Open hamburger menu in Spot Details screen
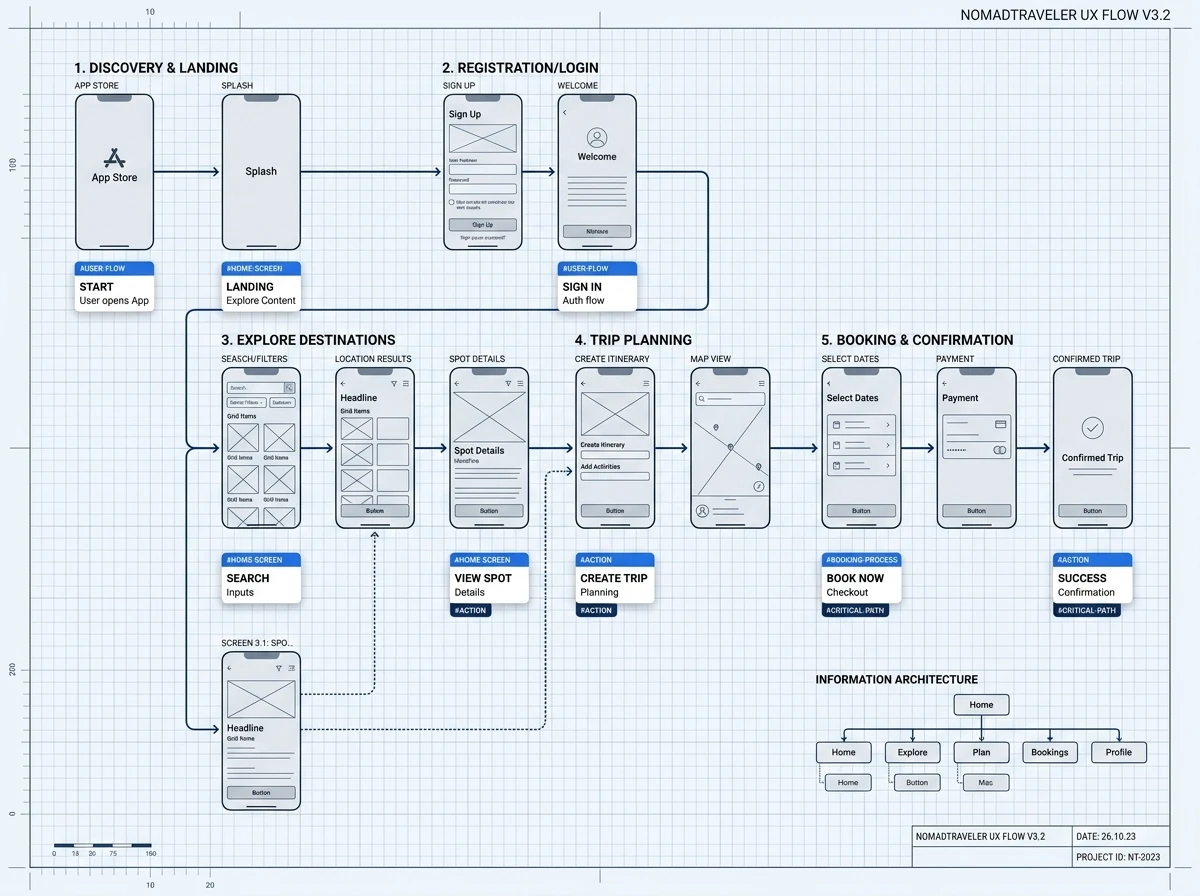 (519, 383)
